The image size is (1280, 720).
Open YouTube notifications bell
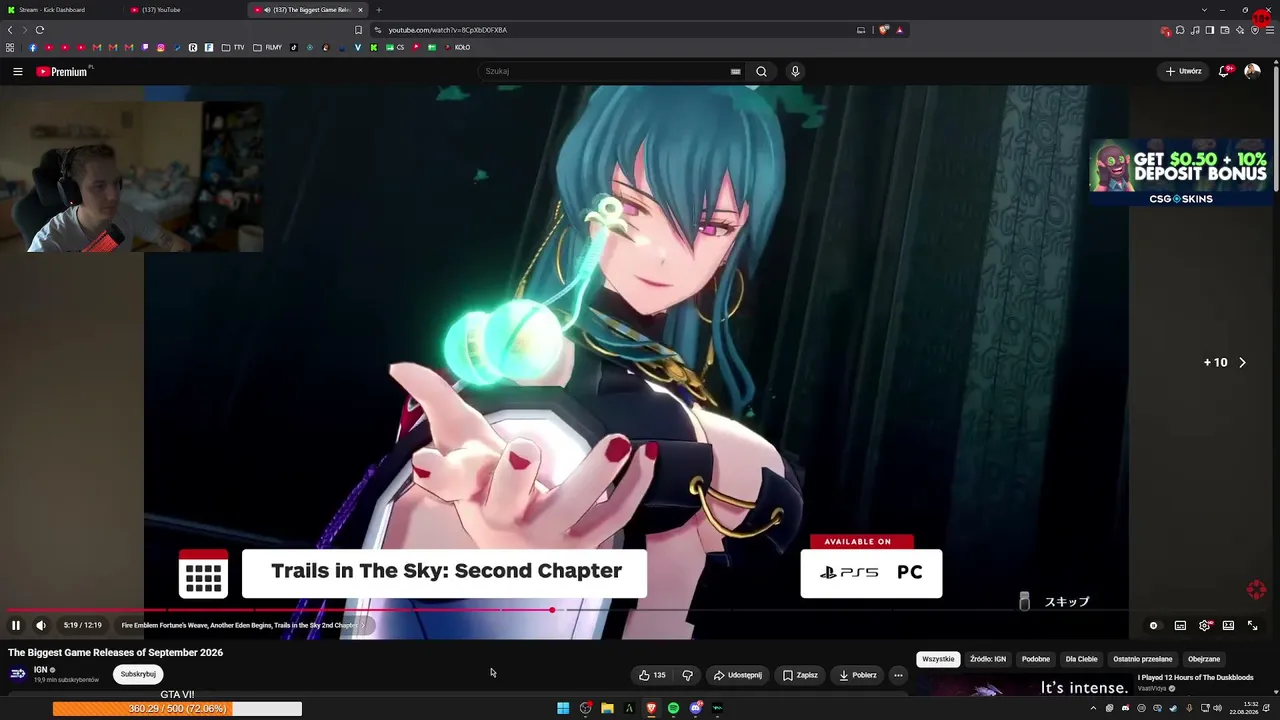[x=1224, y=71]
